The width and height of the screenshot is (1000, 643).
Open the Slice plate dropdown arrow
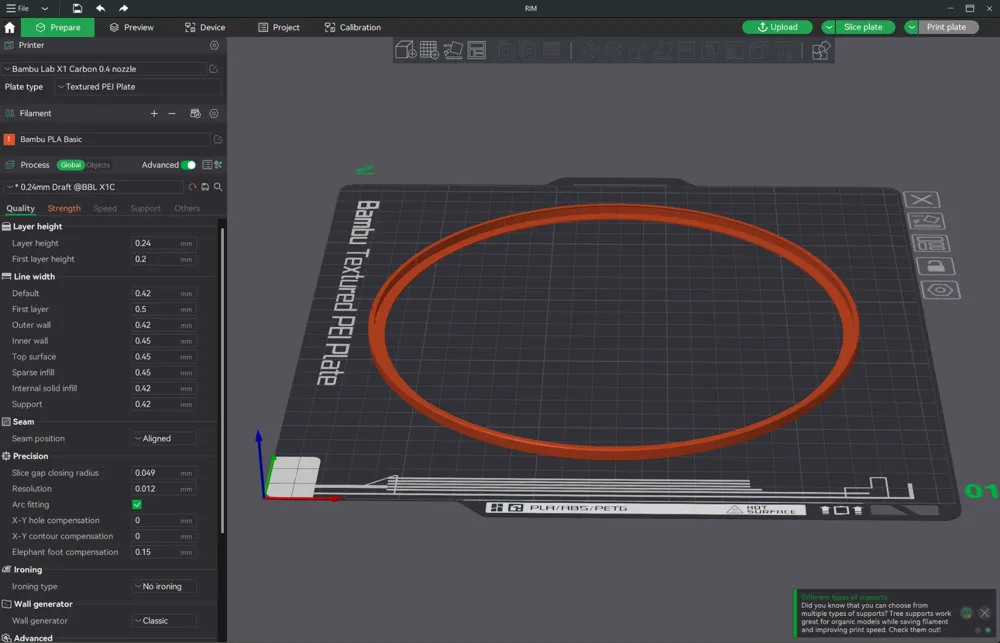(828, 27)
